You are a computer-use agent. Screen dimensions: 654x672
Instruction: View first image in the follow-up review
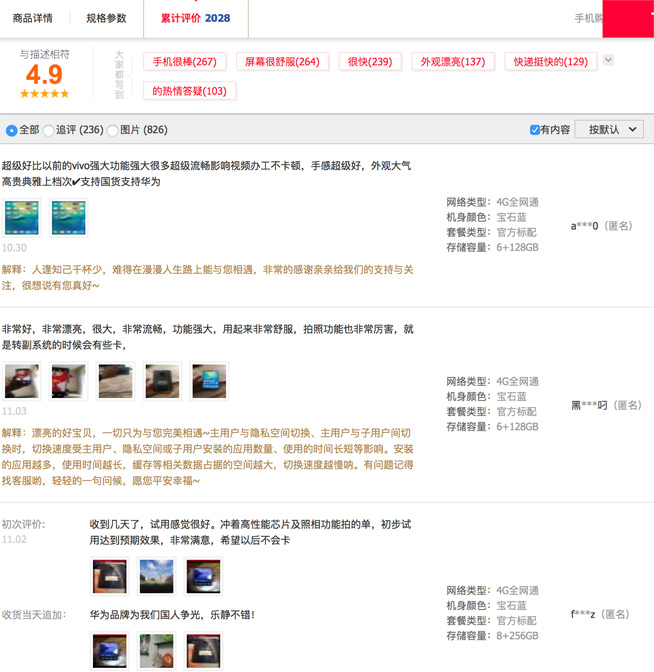point(109,650)
